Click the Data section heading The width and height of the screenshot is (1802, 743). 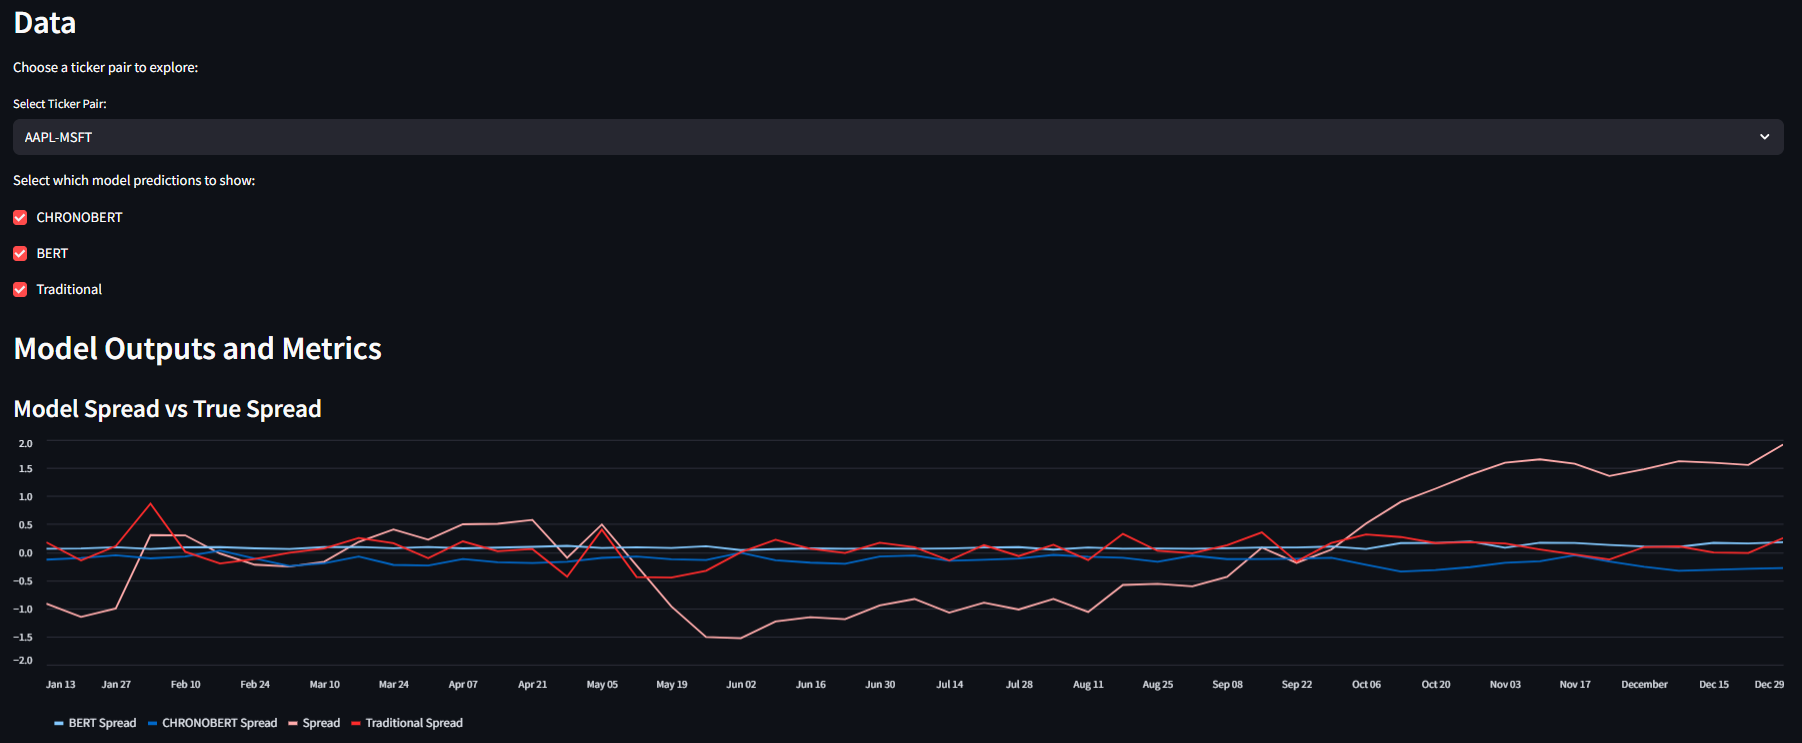click(44, 23)
